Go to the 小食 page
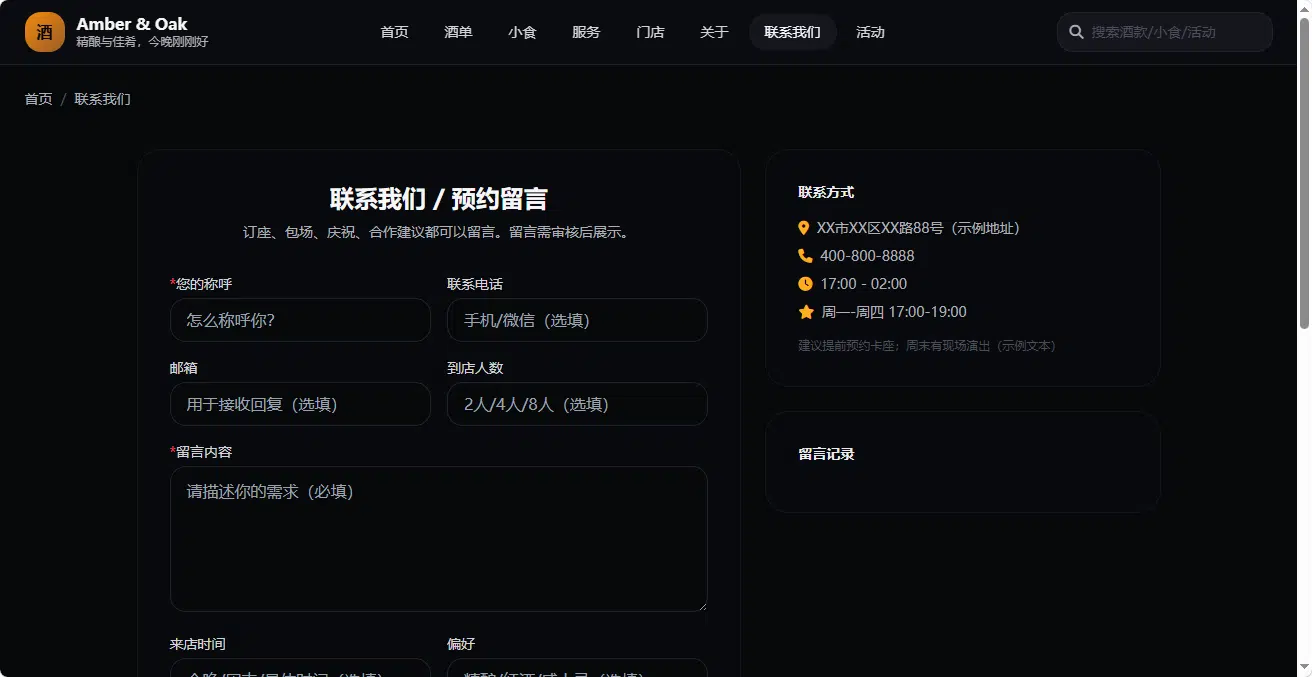The image size is (1312, 677). click(x=522, y=32)
